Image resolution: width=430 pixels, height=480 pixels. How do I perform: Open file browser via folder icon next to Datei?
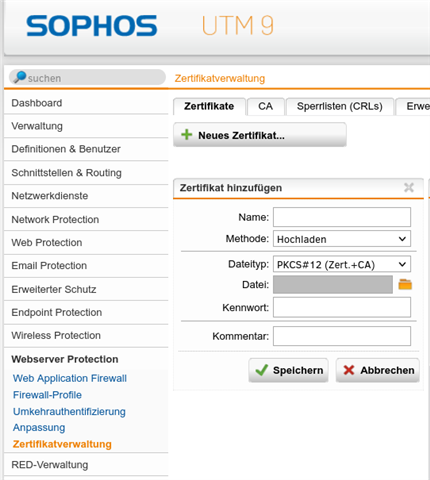405,284
